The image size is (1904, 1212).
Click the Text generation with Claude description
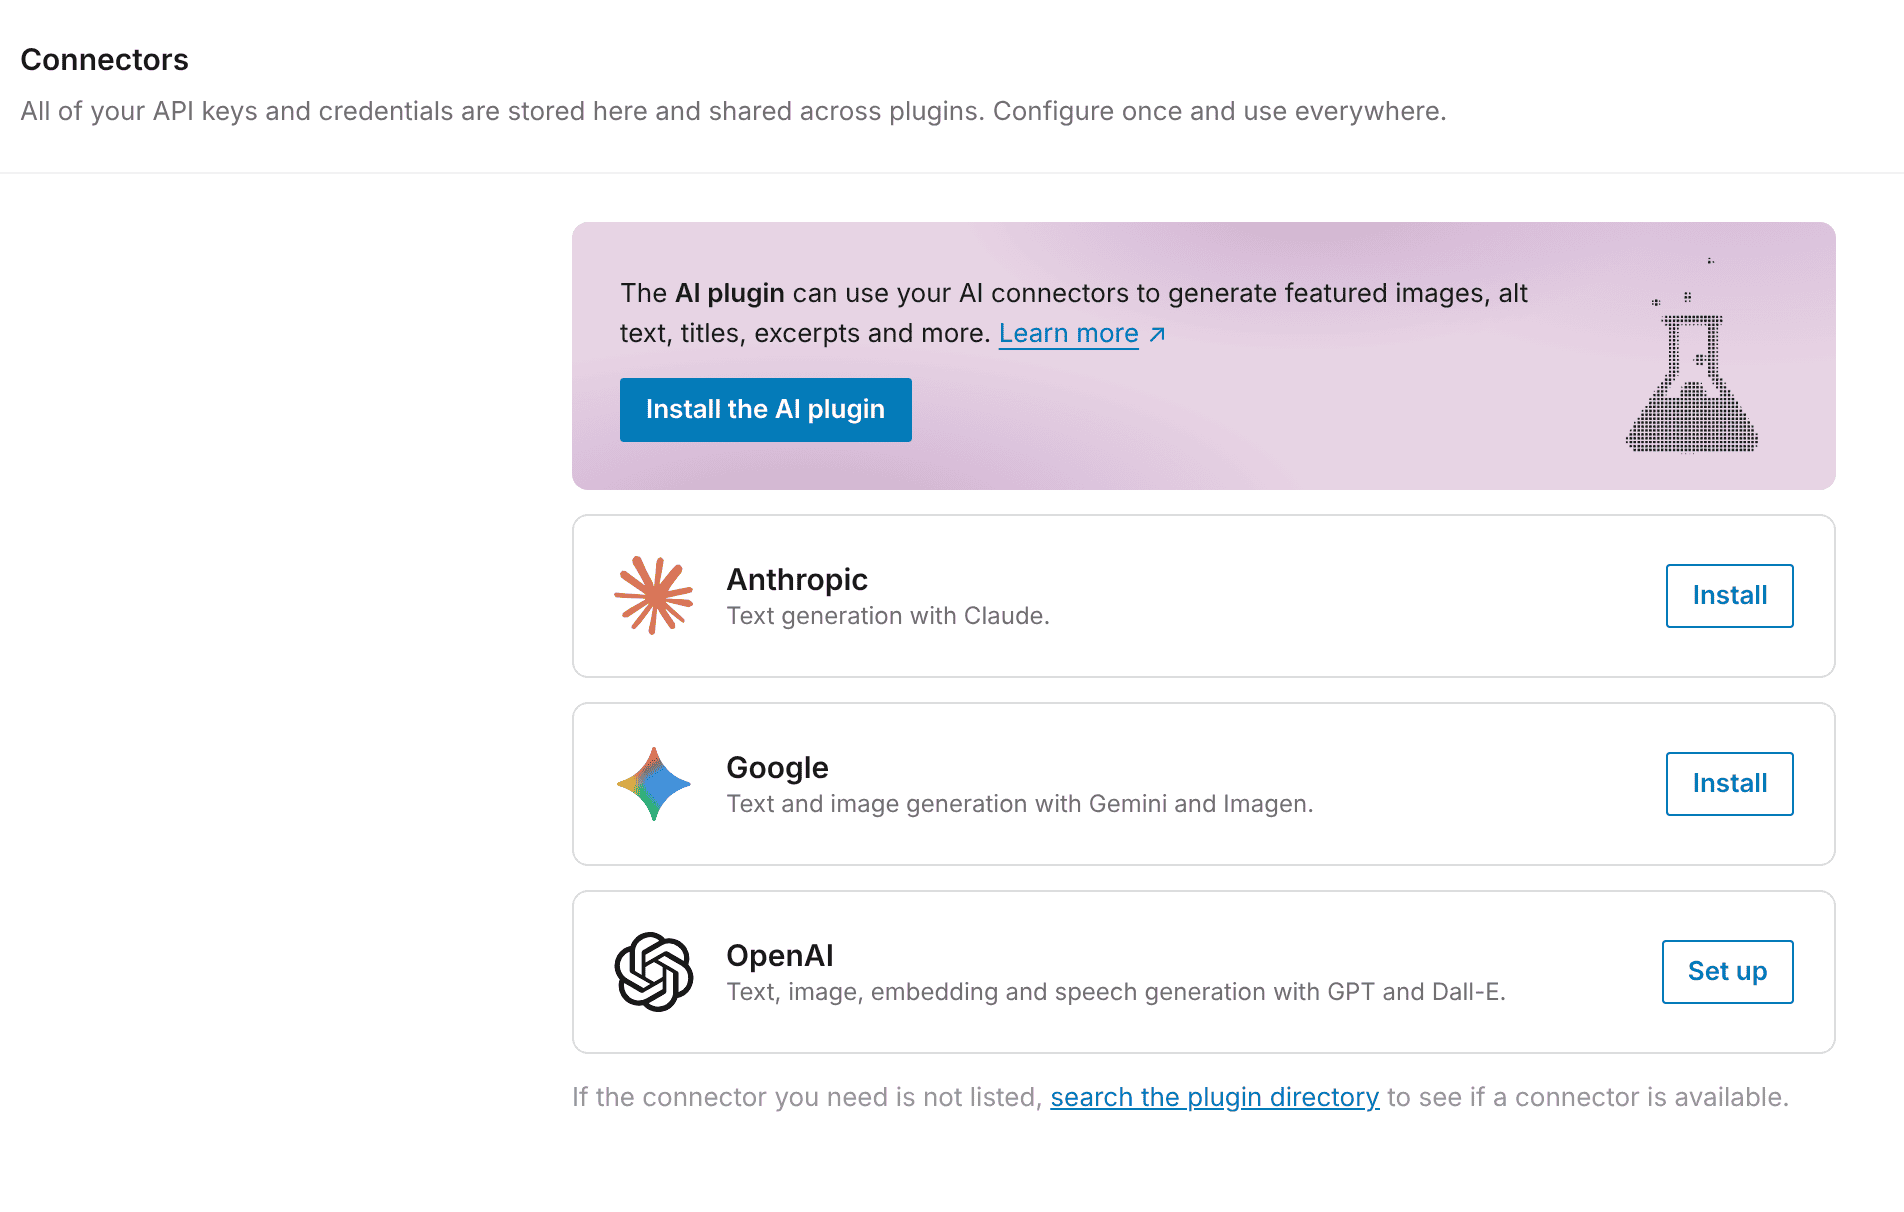coord(888,616)
